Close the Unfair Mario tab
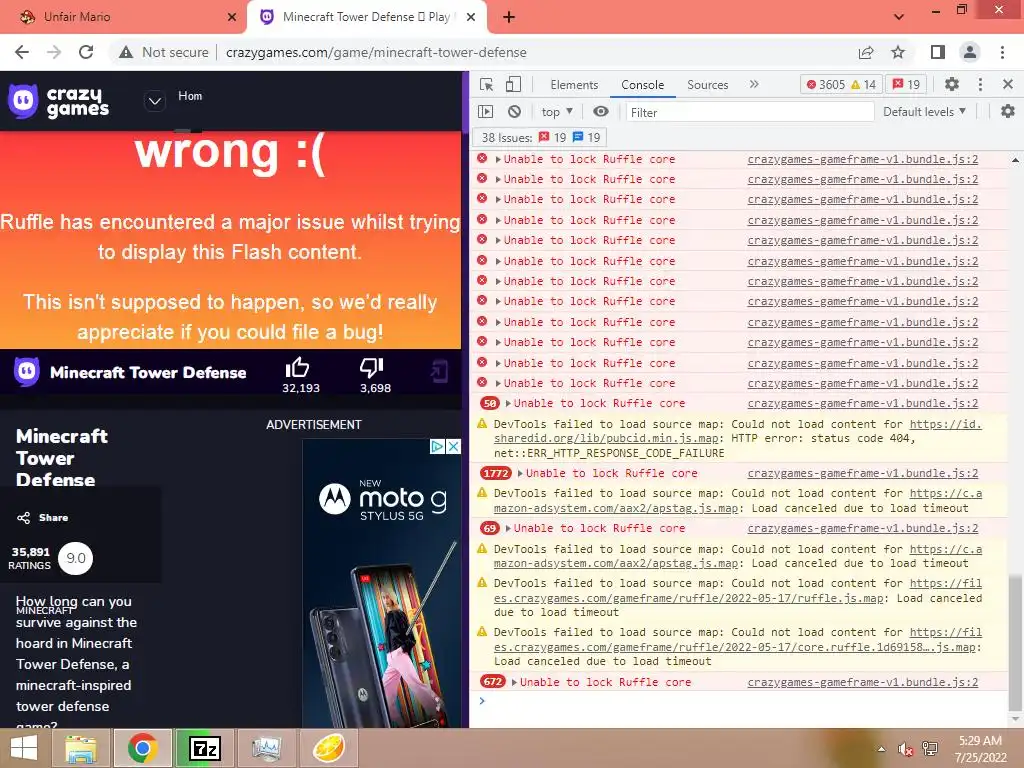1024x768 pixels. (232, 17)
